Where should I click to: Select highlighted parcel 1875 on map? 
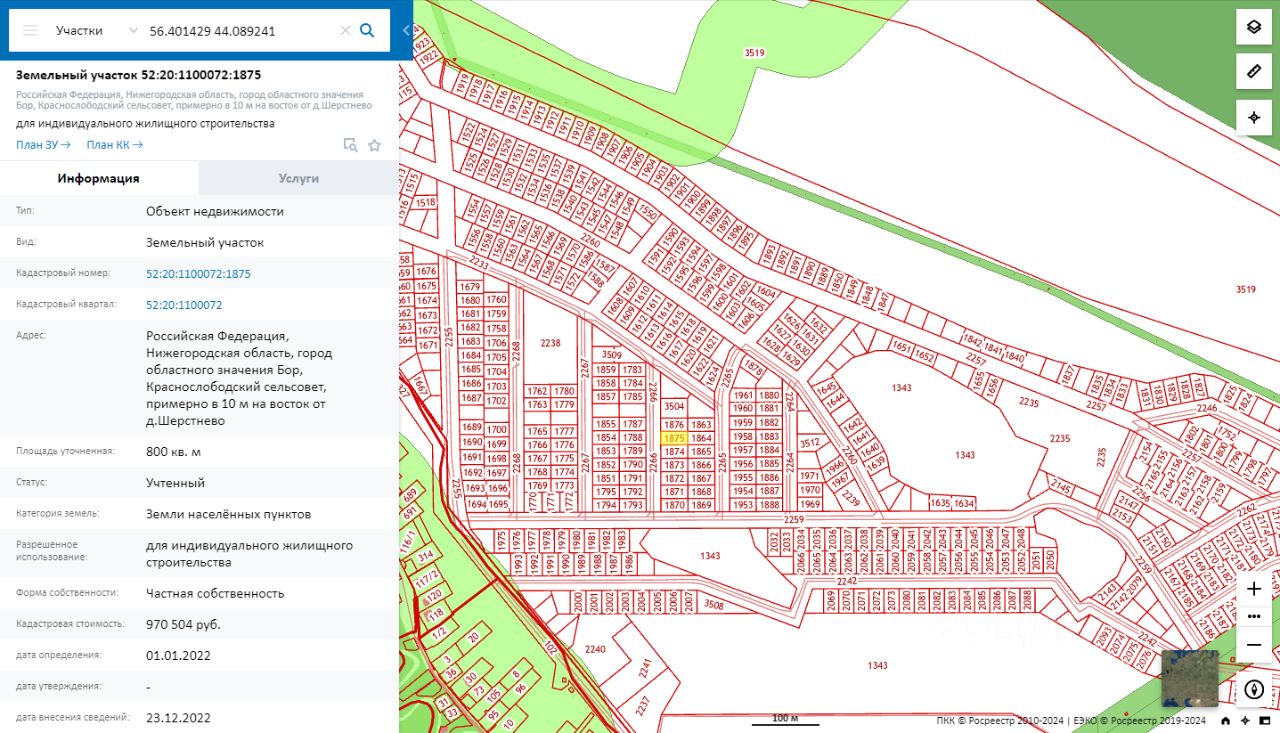673,438
